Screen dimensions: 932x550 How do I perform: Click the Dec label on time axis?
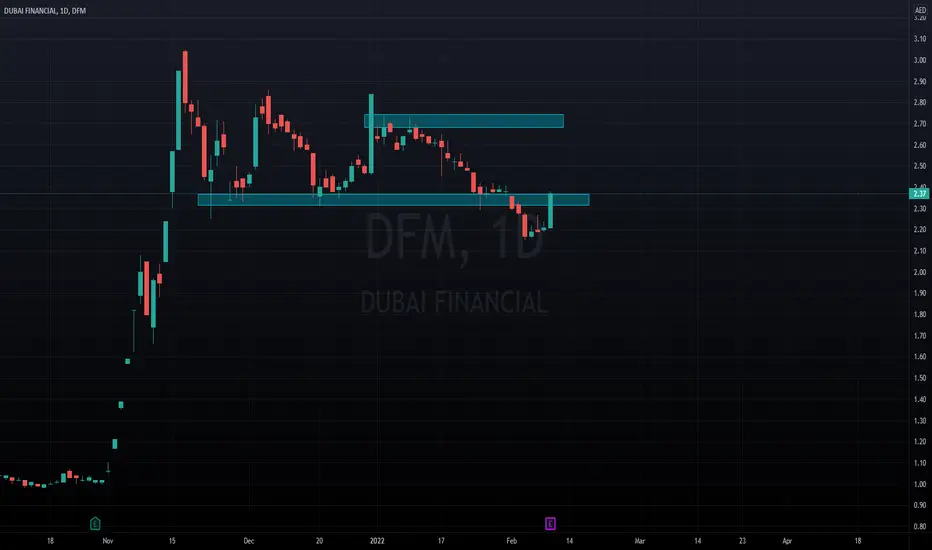248,541
